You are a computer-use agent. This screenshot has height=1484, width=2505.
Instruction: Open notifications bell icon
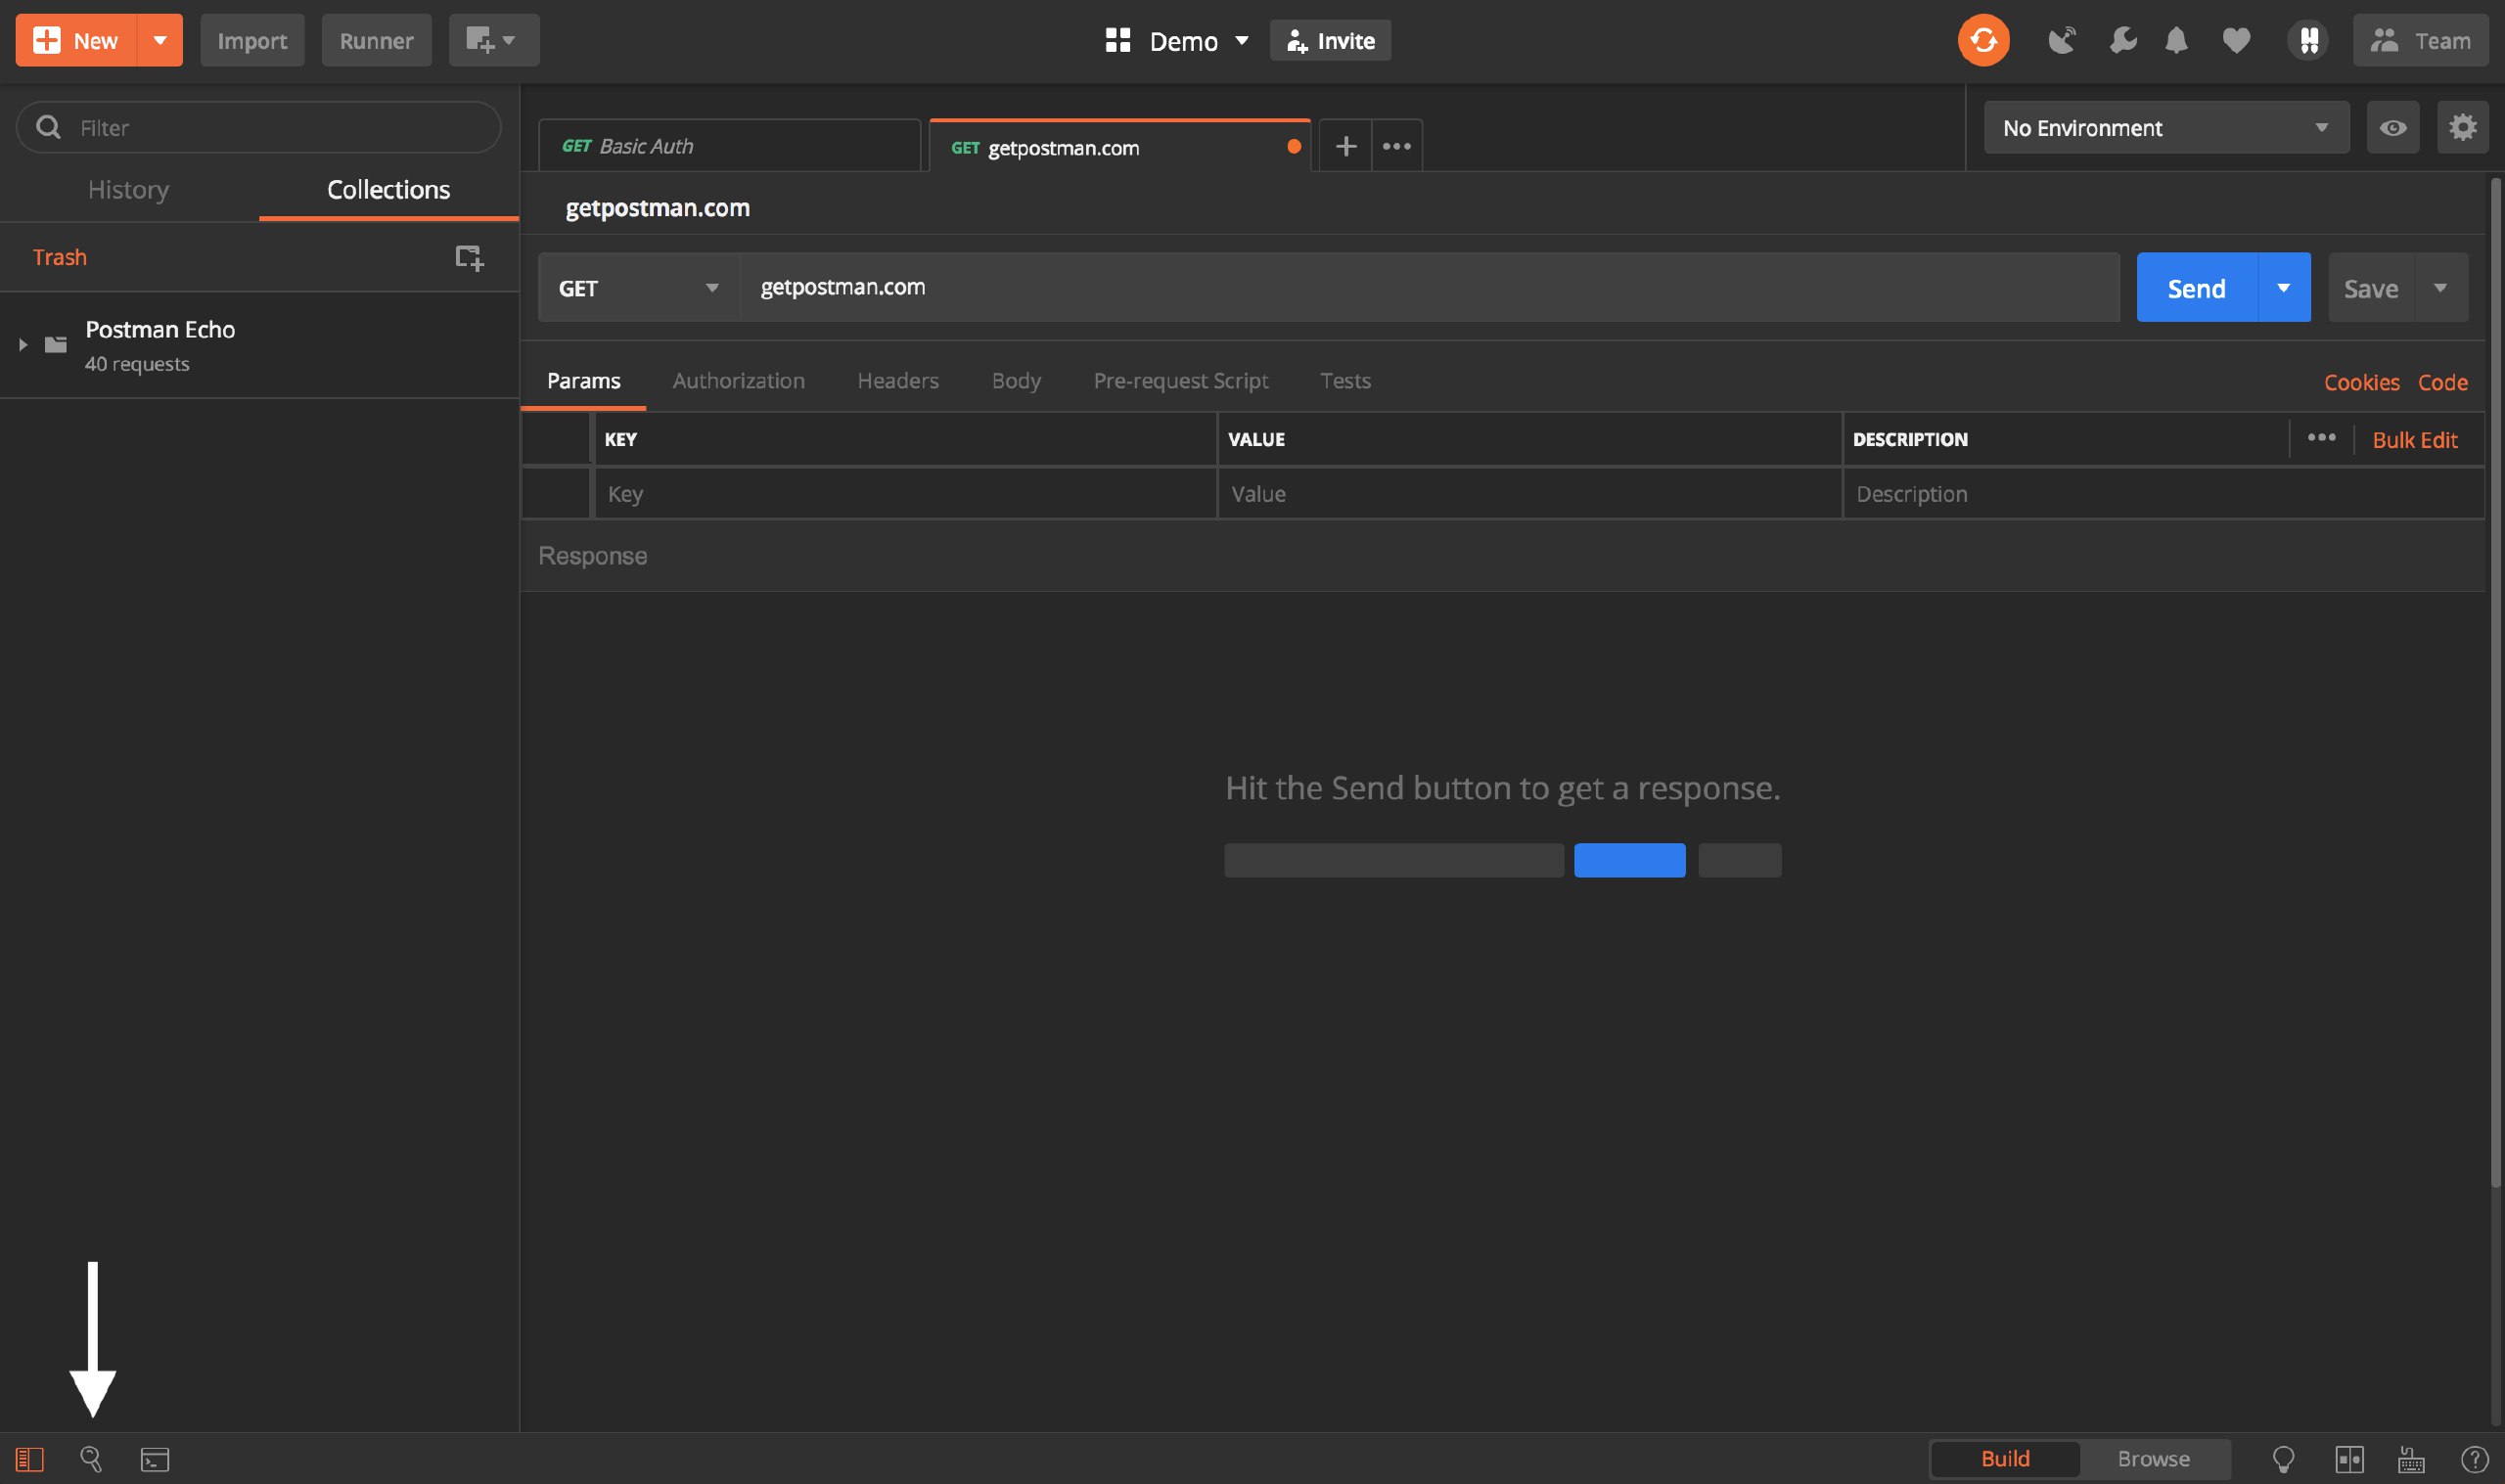(x=2176, y=40)
